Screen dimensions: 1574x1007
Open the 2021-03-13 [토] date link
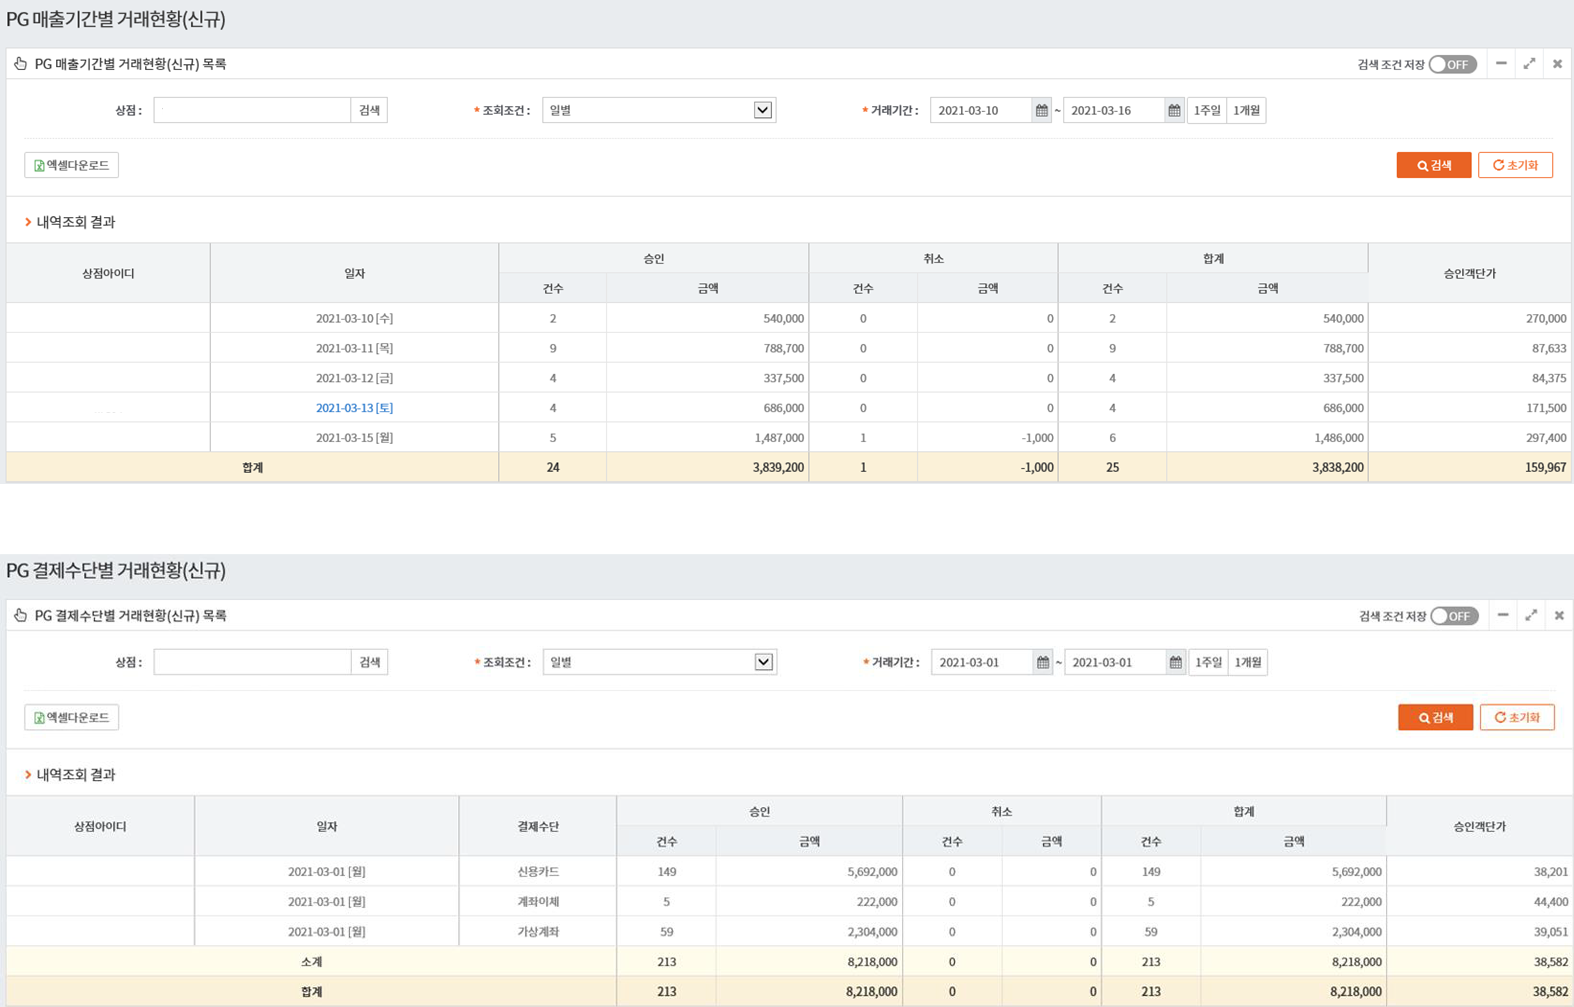coord(354,408)
